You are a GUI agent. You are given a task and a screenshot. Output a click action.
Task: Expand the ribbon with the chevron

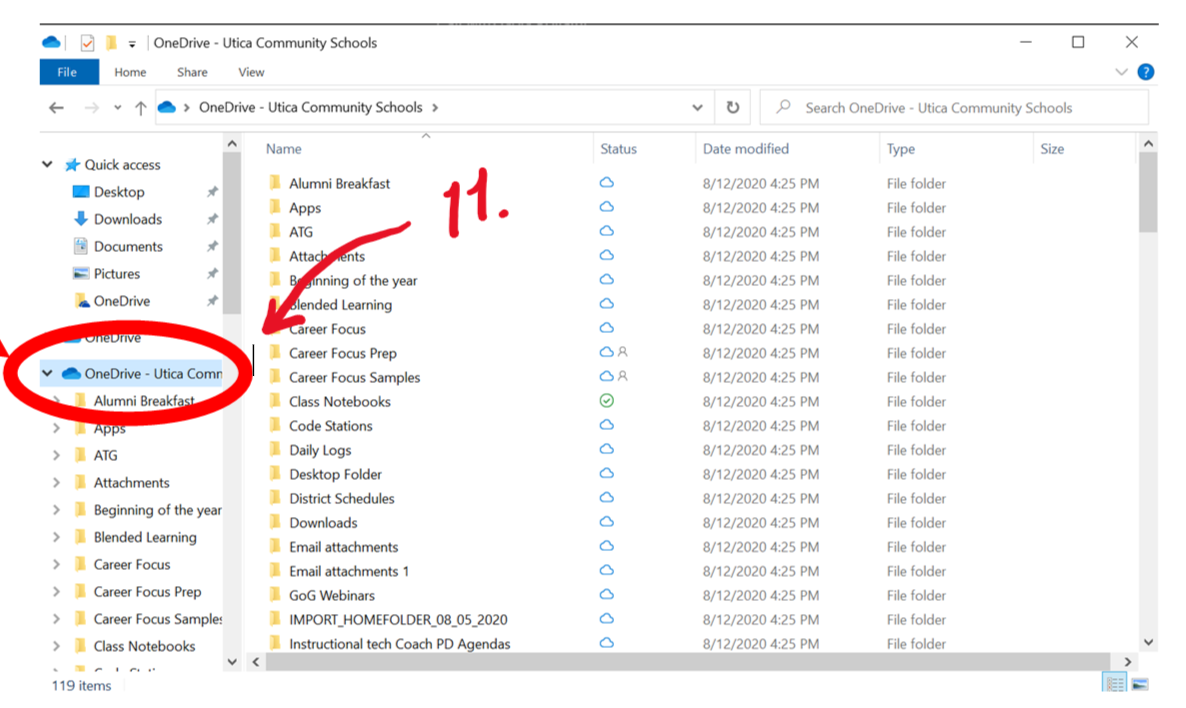[x=1121, y=72]
